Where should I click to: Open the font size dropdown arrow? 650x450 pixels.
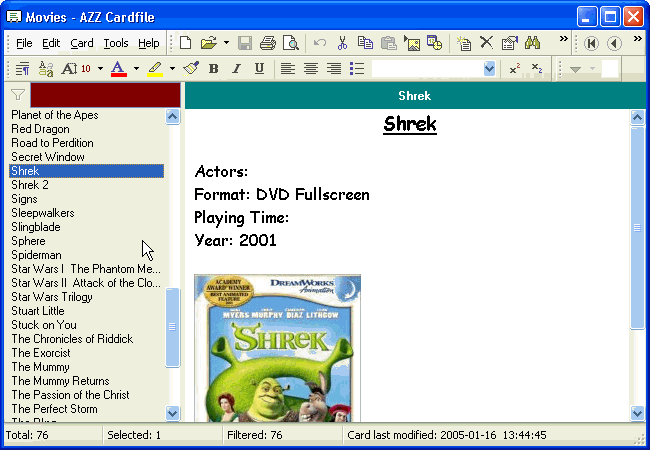pos(100,68)
